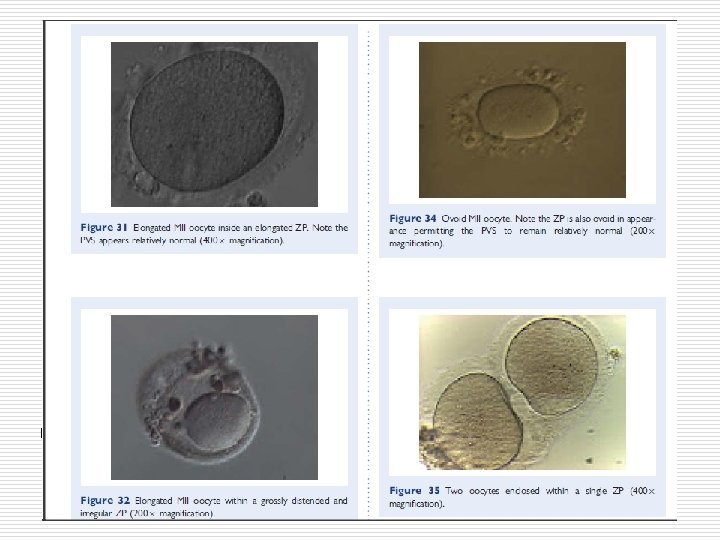The image size is (720, 540).
Task: Select the 'Figure 31' caption label
Action: (x=103, y=228)
